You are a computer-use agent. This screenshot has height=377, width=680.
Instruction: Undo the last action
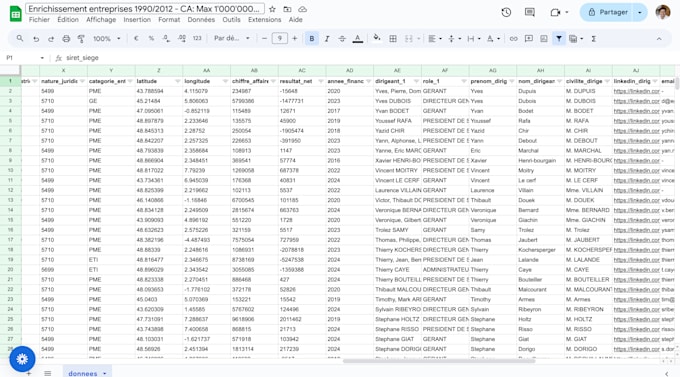[x=36, y=39]
